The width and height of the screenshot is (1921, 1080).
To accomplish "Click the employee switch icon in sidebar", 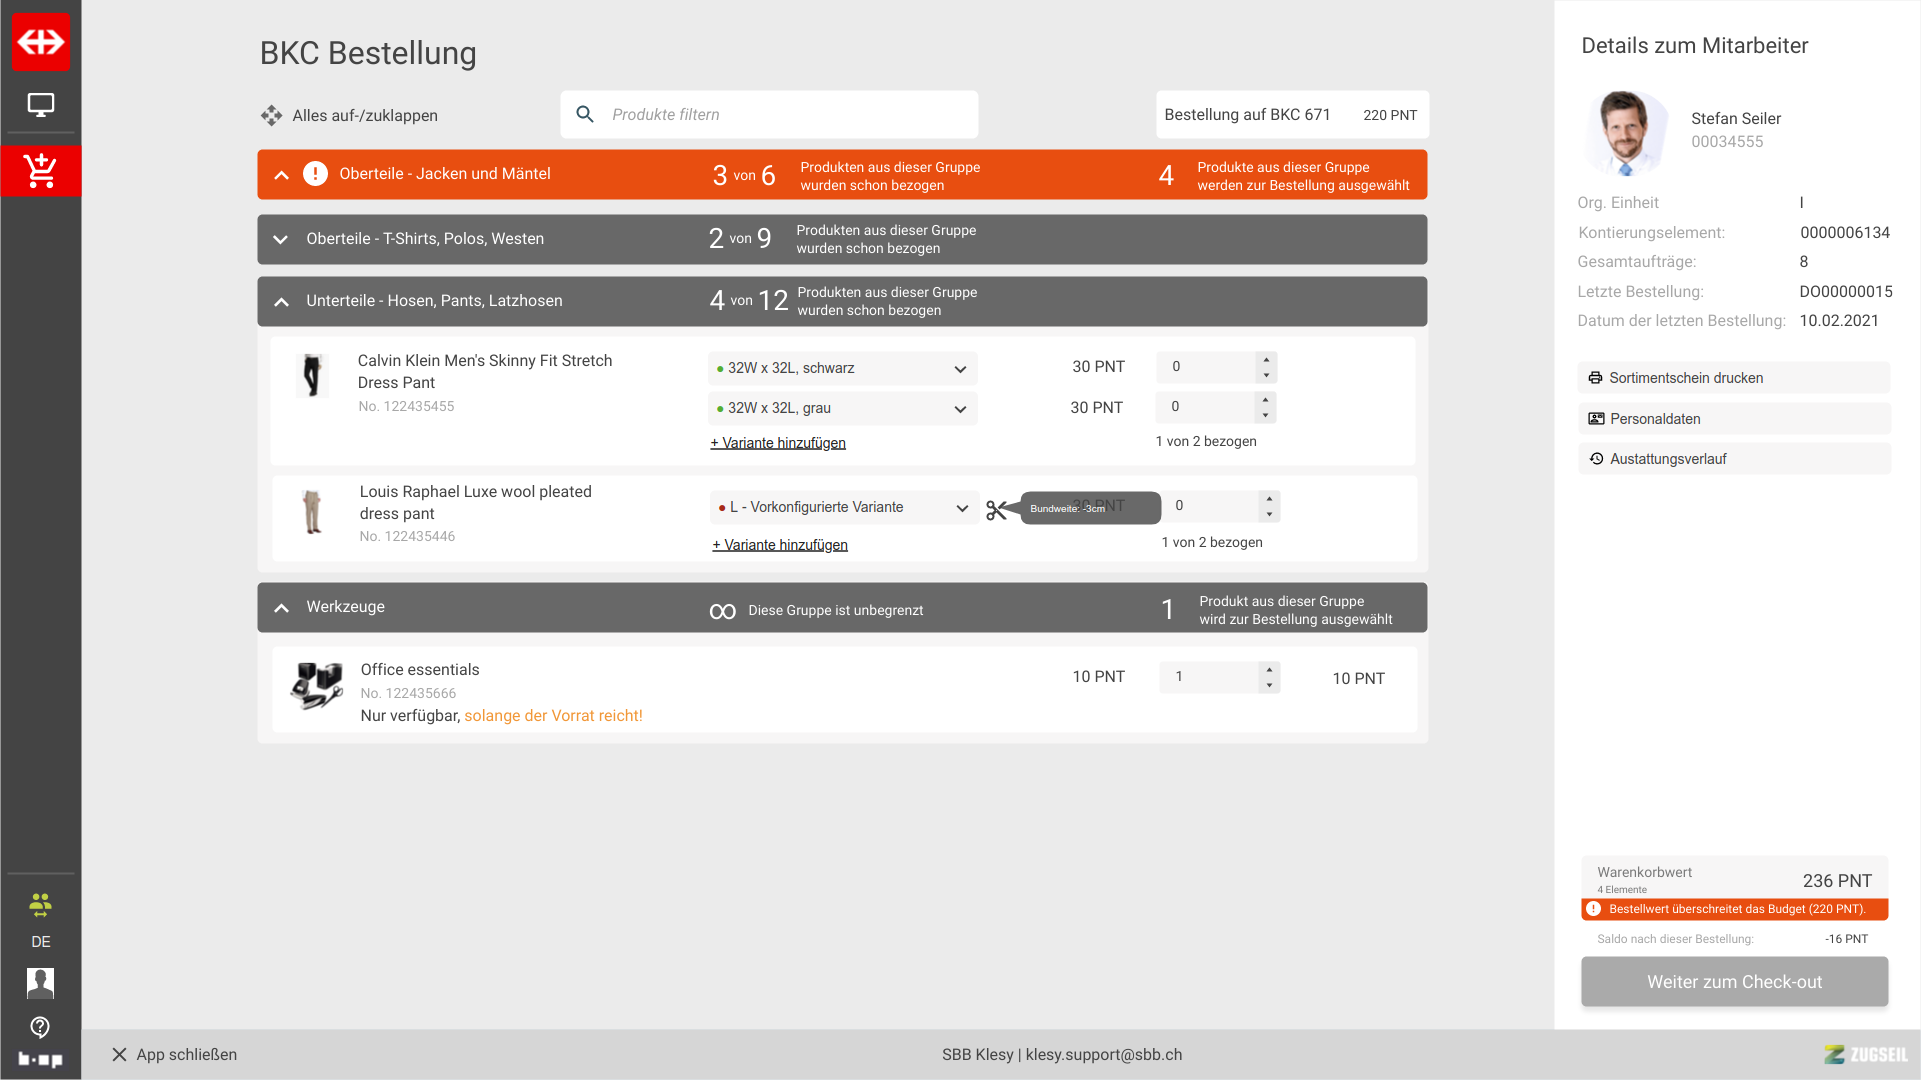I will pos(41,906).
